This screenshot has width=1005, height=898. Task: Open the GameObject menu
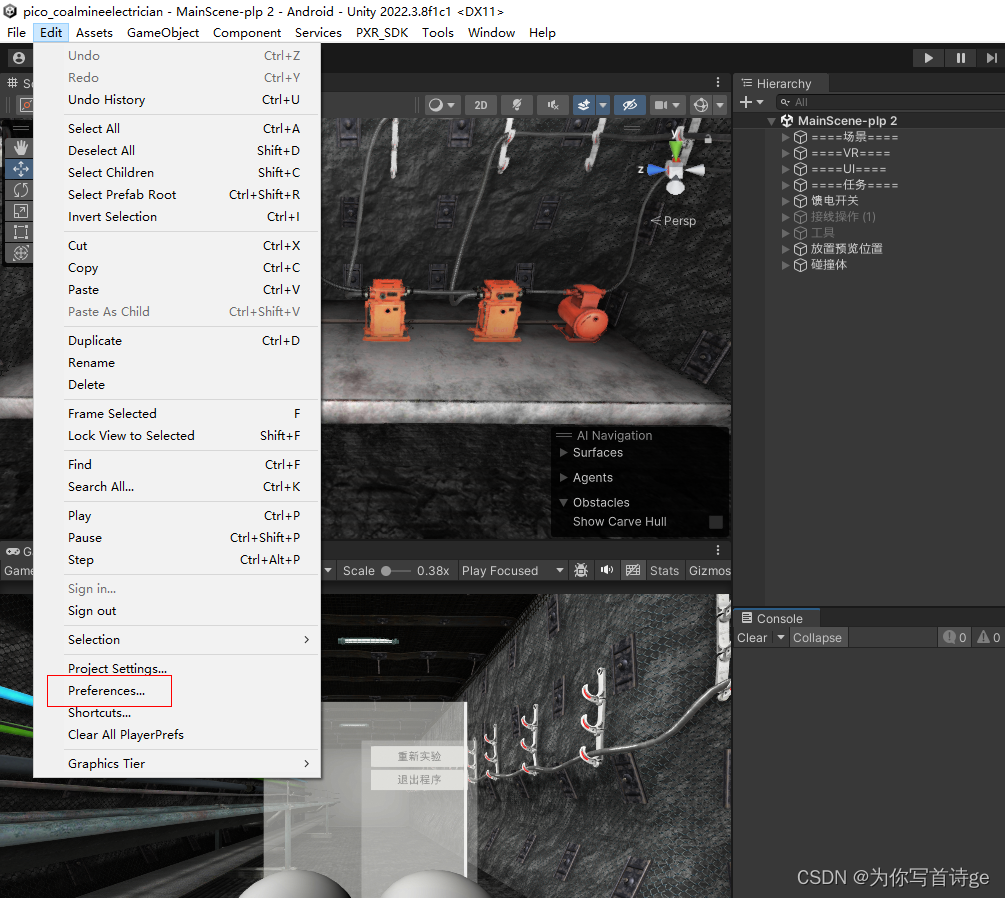point(163,33)
